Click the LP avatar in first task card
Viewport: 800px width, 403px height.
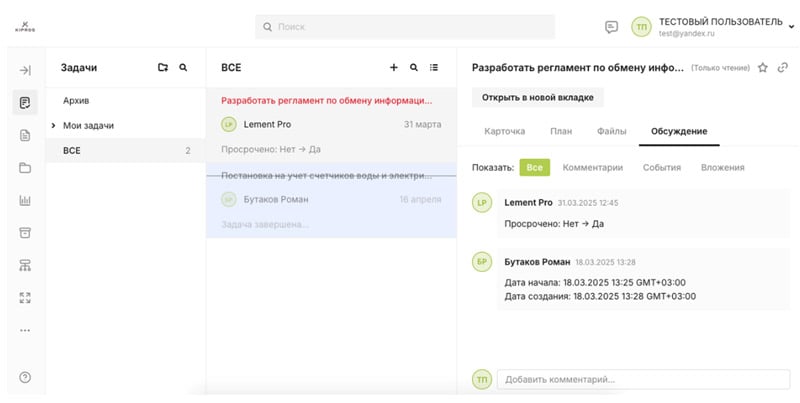(229, 124)
